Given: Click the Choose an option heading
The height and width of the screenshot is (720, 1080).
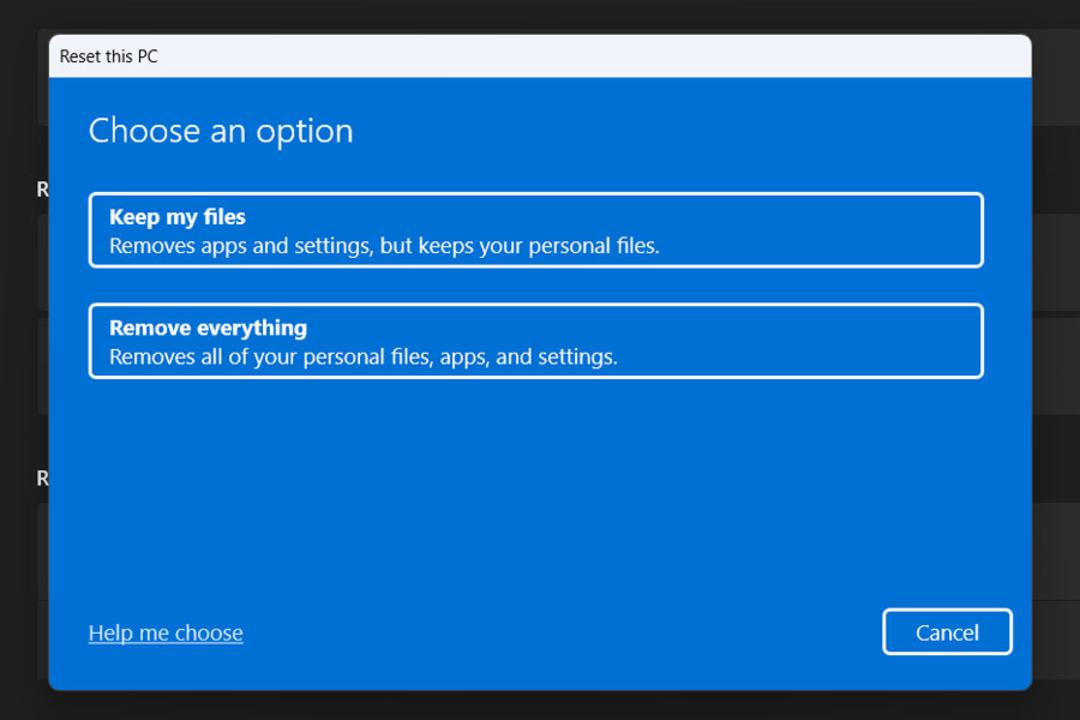Looking at the screenshot, I should tap(221, 132).
